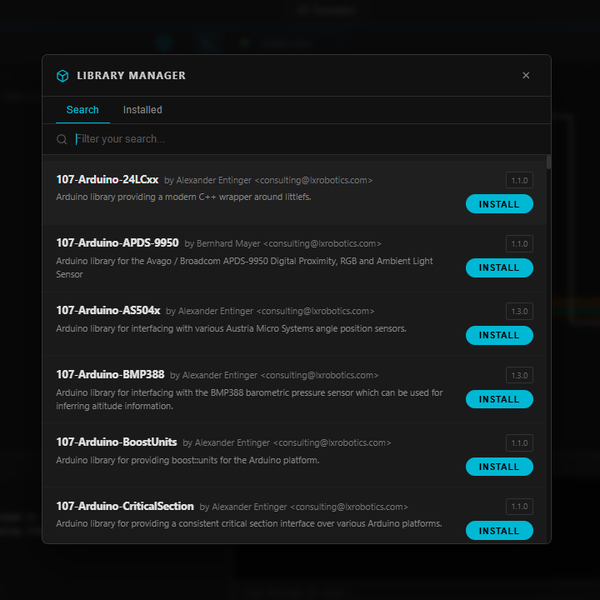Close the Library Manager dialog
600x600 pixels.
(526, 75)
